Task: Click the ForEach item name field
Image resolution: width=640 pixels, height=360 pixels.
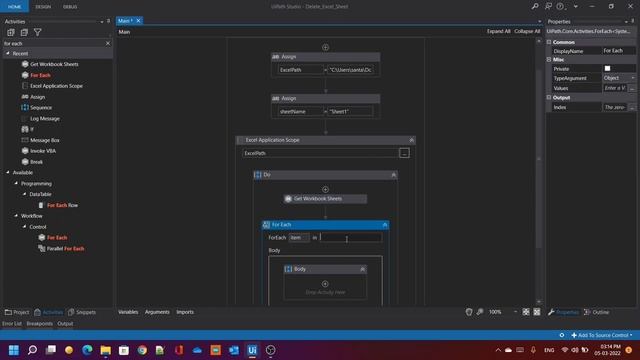Action: coord(299,238)
